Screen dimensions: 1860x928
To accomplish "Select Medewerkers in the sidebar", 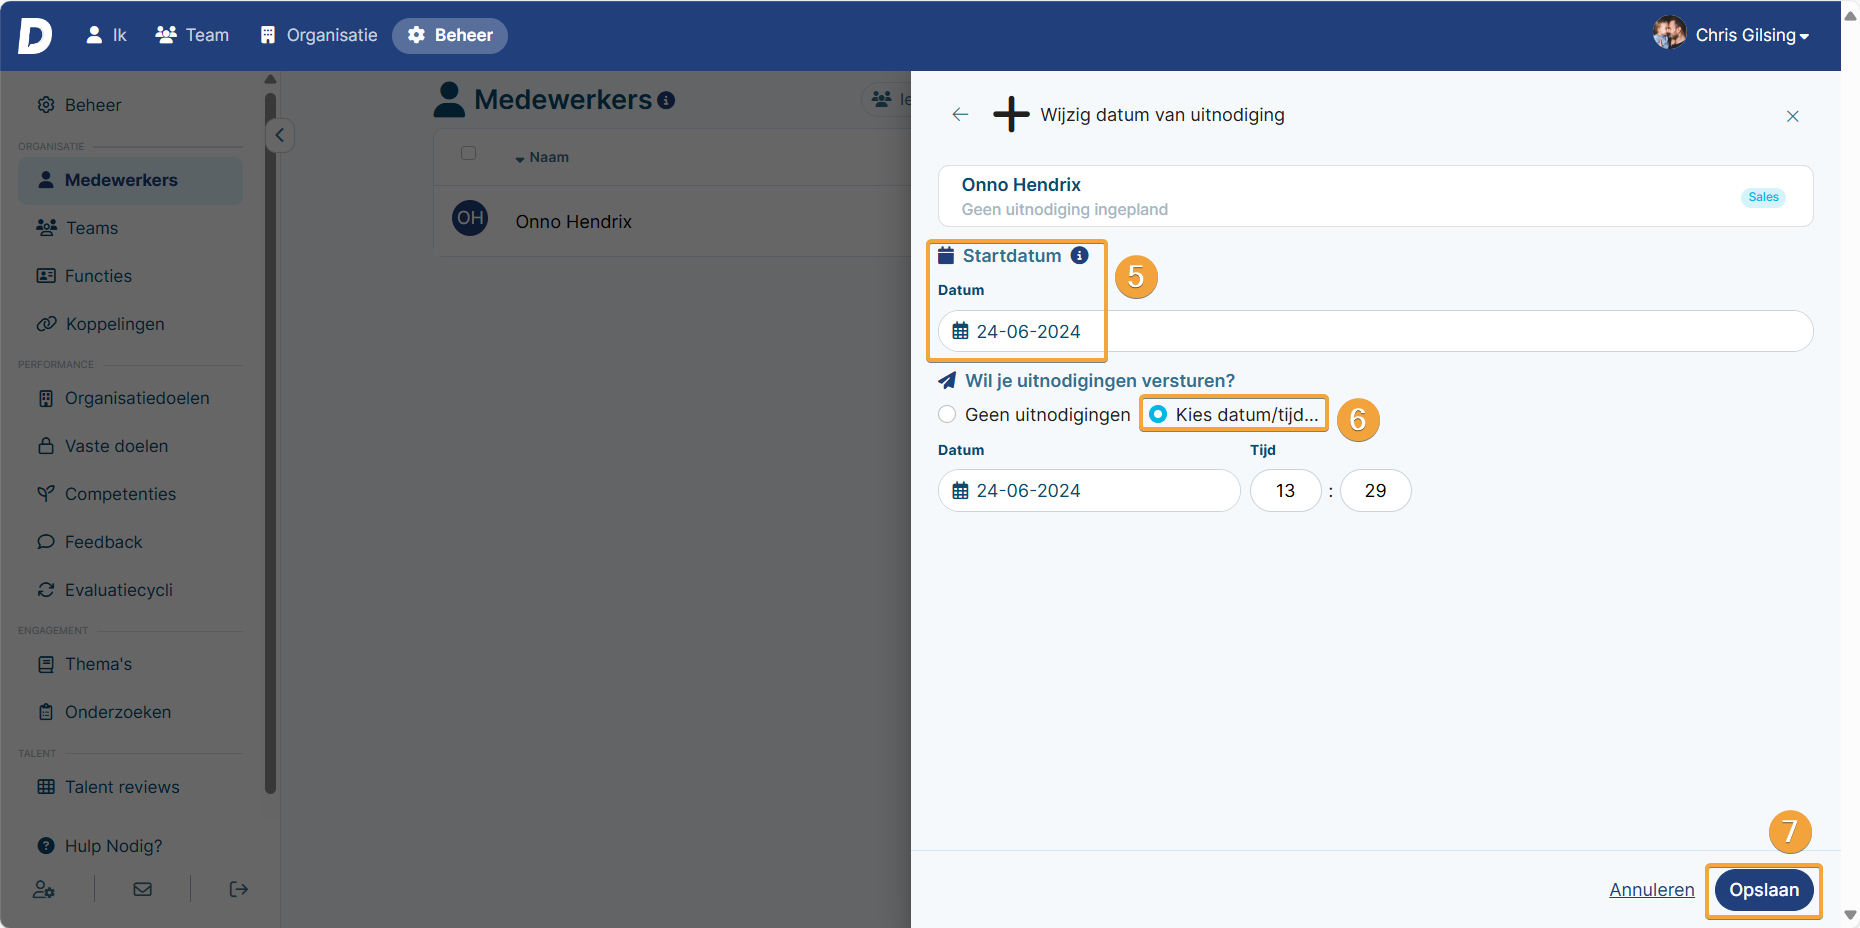I will click(x=130, y=180).
